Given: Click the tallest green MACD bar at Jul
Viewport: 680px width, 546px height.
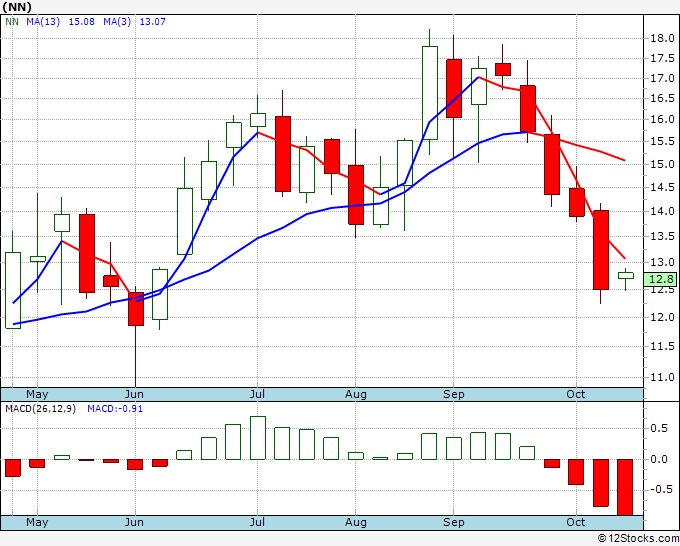Looking at the screenshot, I should tap(258, 438).
